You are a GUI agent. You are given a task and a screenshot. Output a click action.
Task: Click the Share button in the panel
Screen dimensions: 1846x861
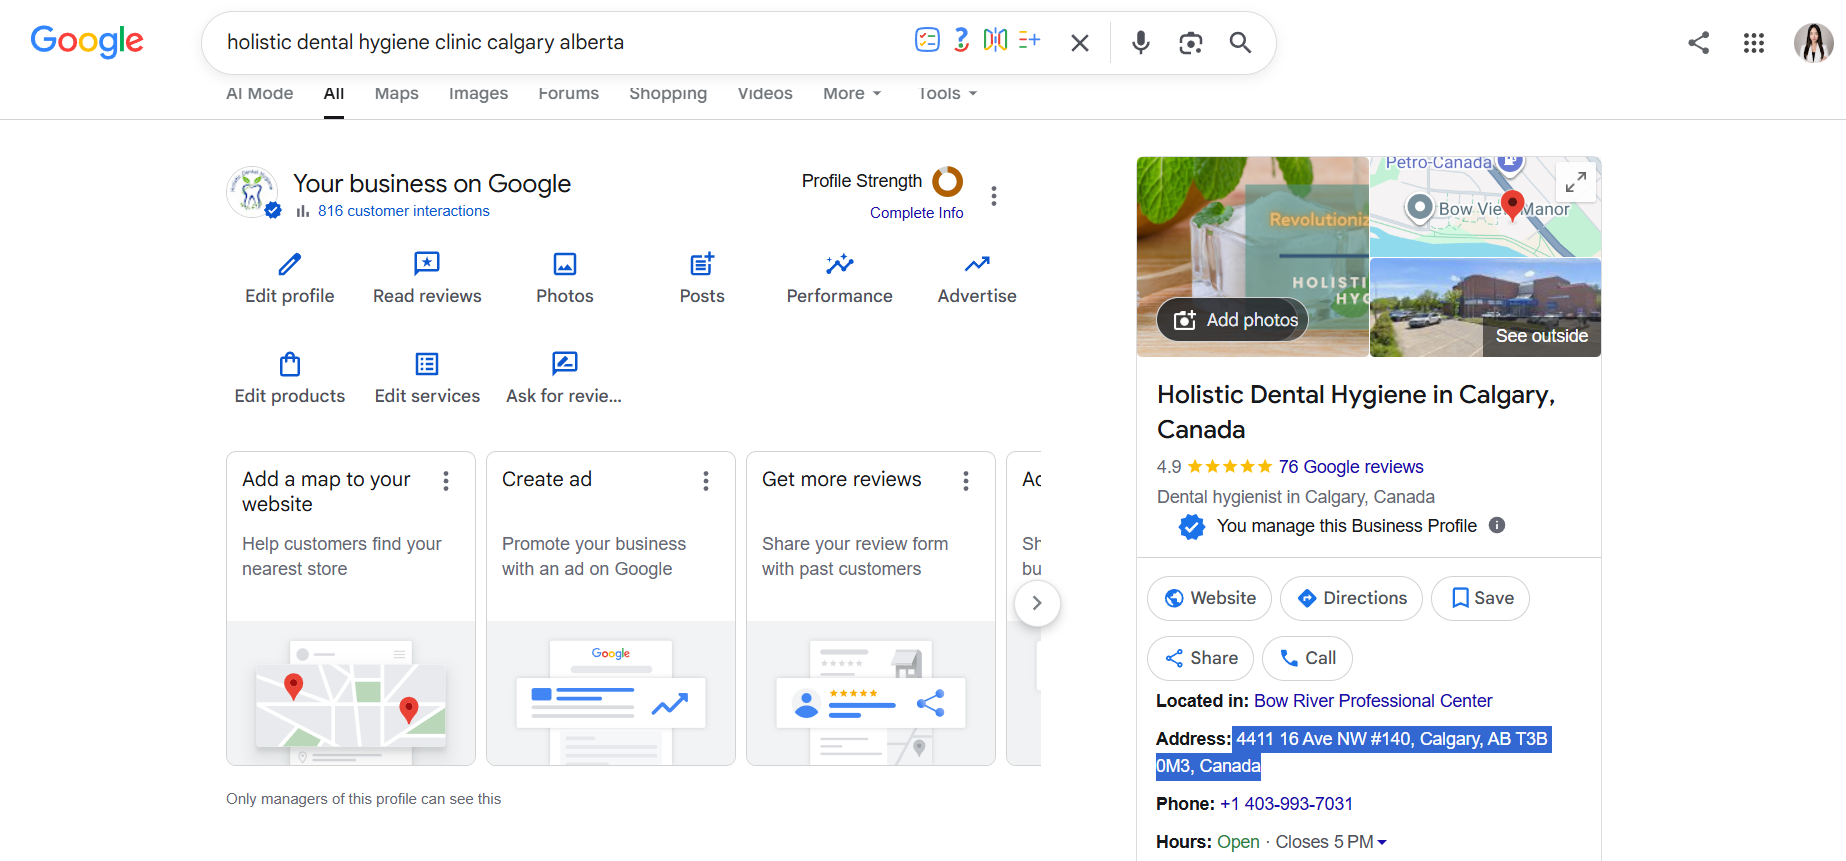[1200, 658]
